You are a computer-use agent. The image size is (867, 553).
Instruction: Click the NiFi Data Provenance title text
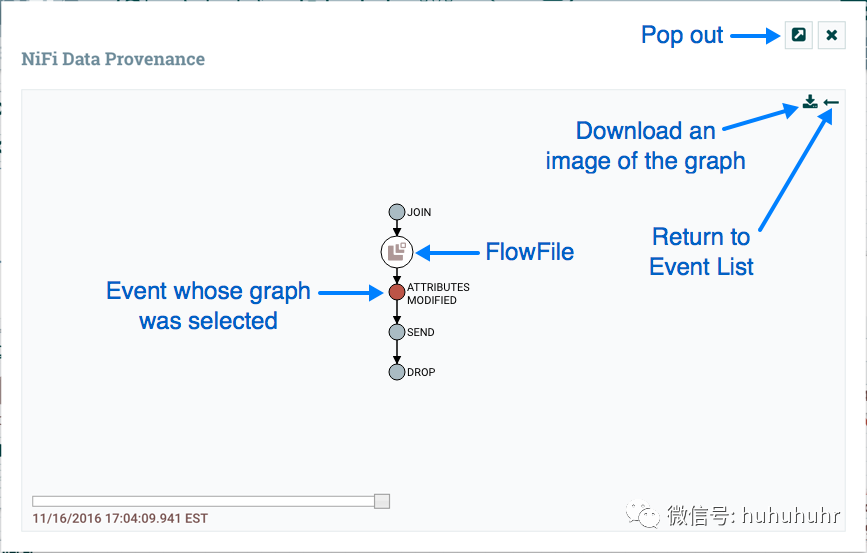click(113, 59)
